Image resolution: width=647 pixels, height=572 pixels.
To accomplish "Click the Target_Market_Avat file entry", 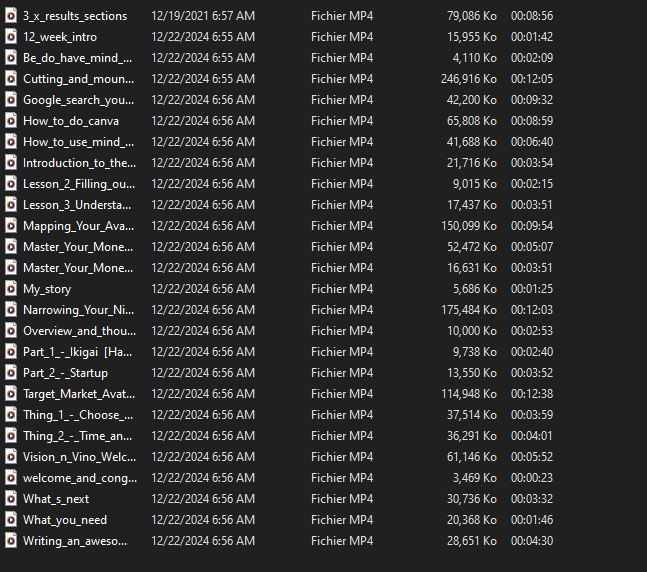I will tap(78, 394).
